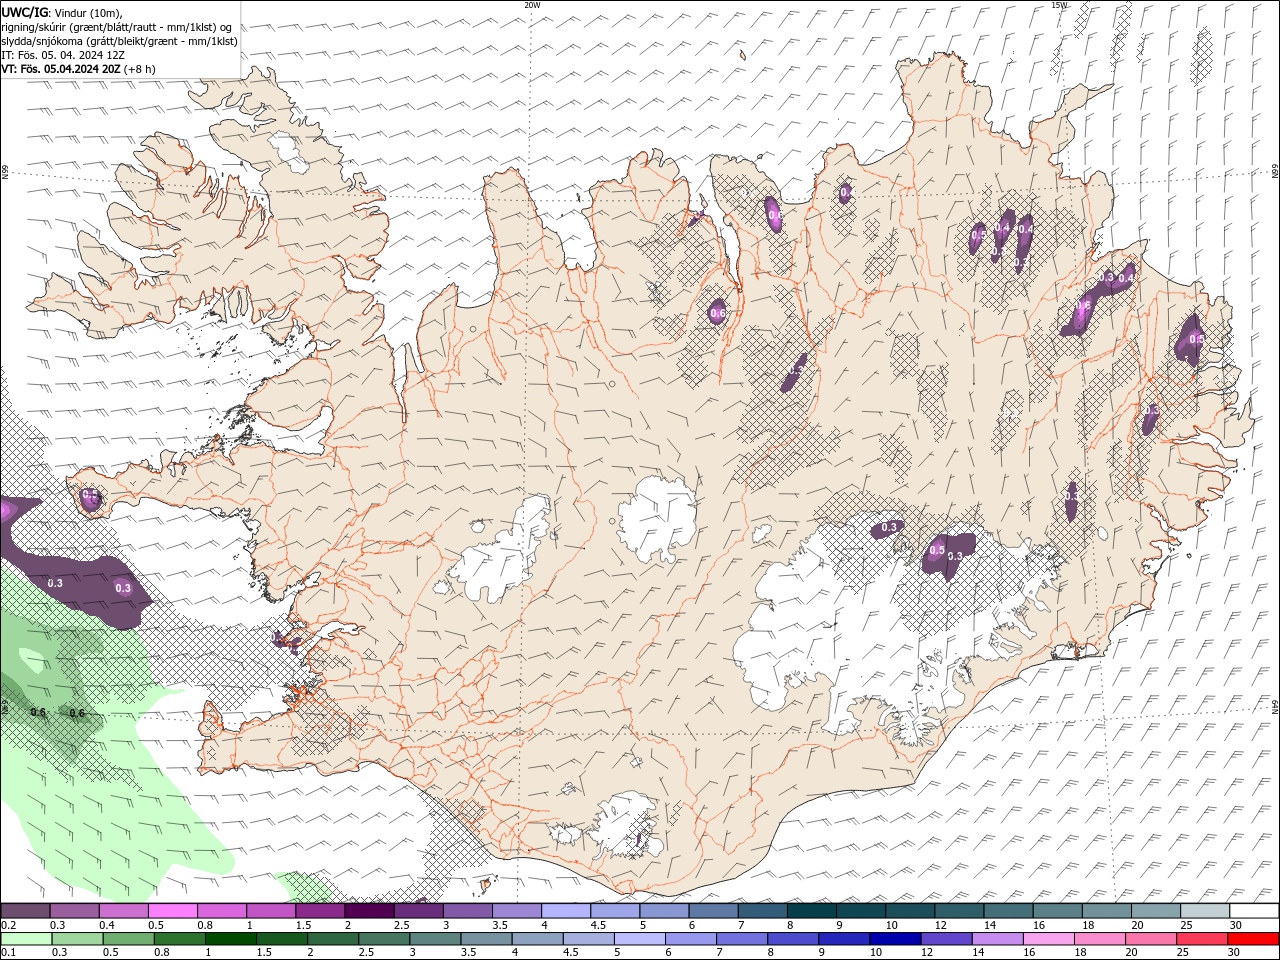Image resolution: width=1280 pixels, height=960 pixels.
Task: Pick the white 30 swatch in the upper legend
Action: (1254, 911)
